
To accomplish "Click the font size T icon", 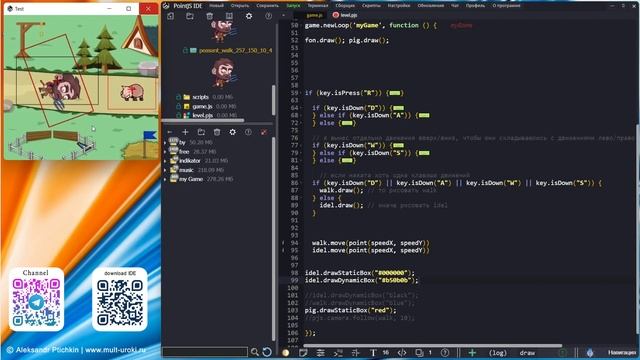I will tap(373, 353).
